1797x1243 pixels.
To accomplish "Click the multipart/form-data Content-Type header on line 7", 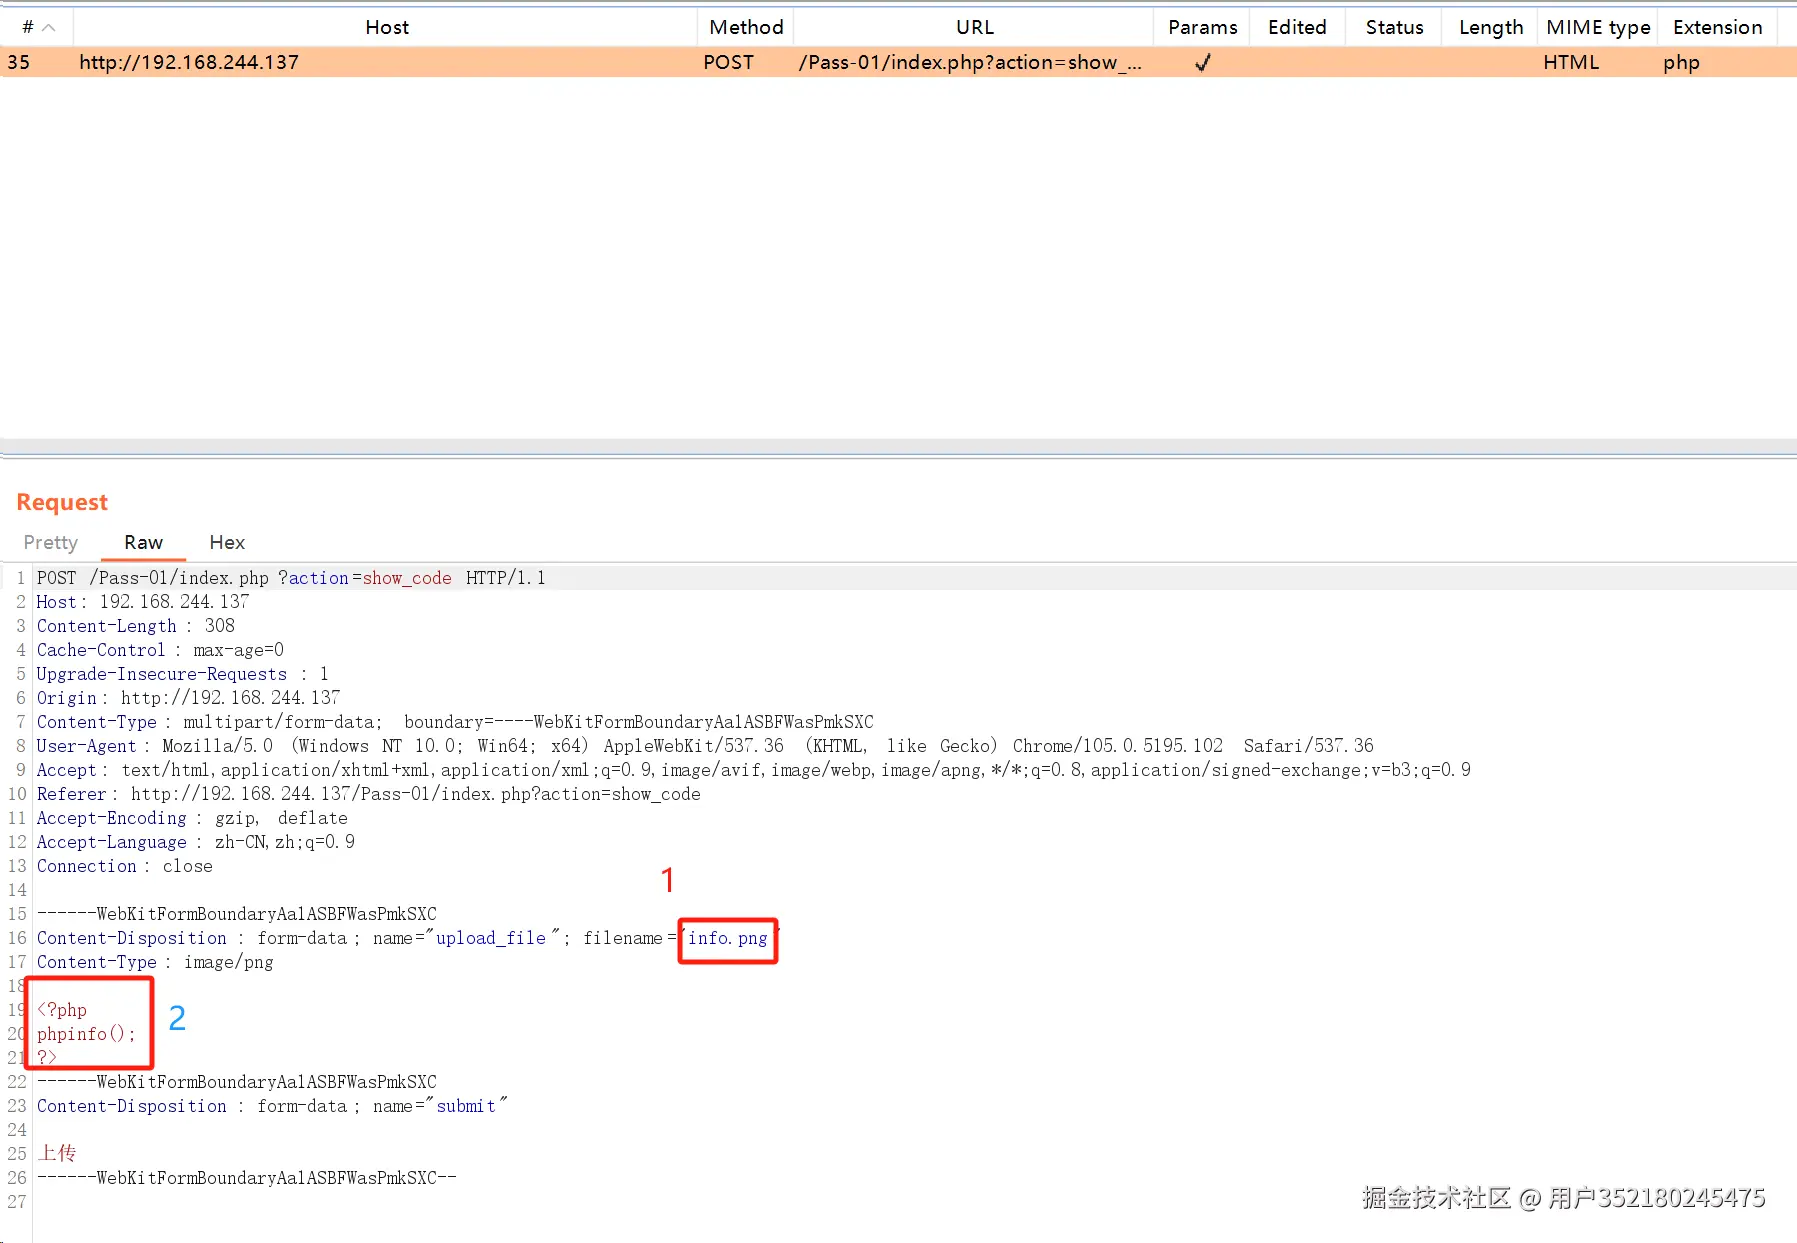I will 455,722.
